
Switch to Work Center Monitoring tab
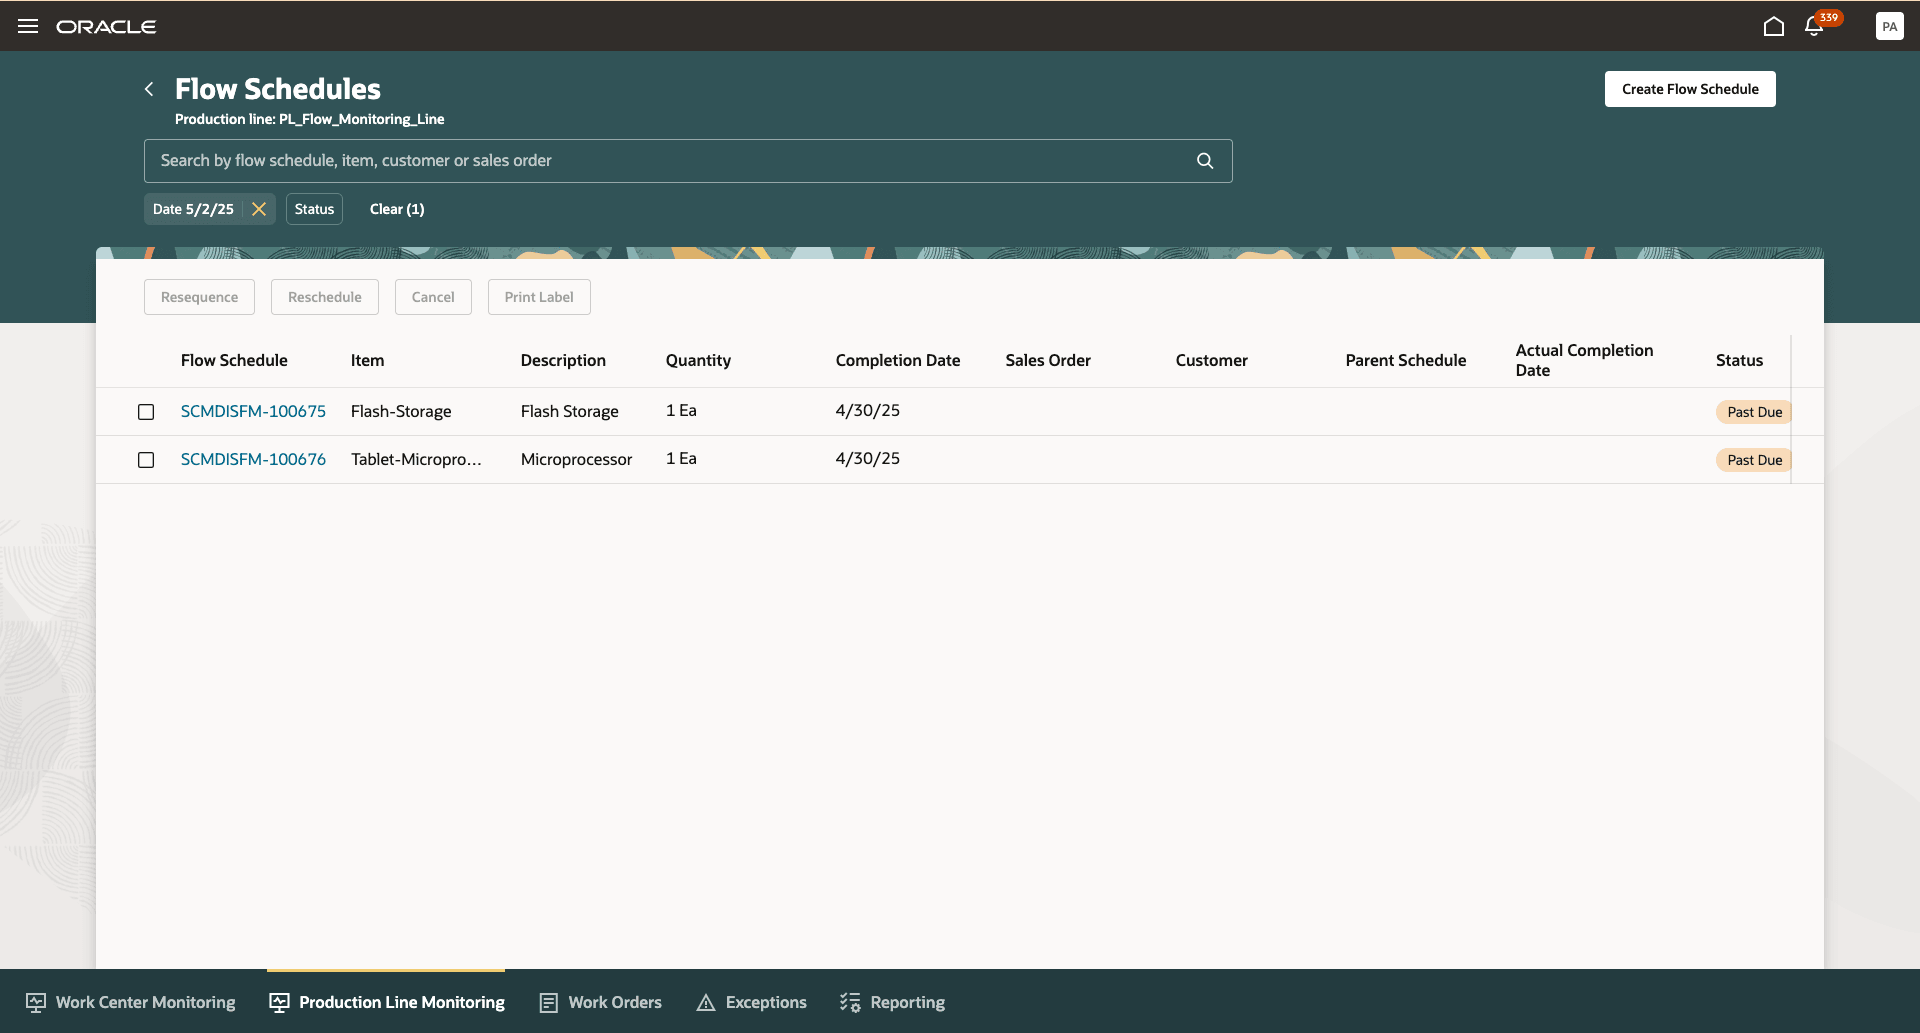tap(131, 1002)
